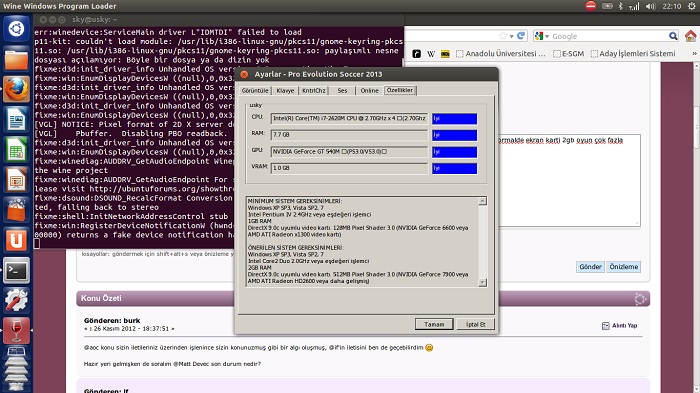This screenshot has height=393, width=700.
Task: Switch to the Görüntüle tab
Action: 255,90
